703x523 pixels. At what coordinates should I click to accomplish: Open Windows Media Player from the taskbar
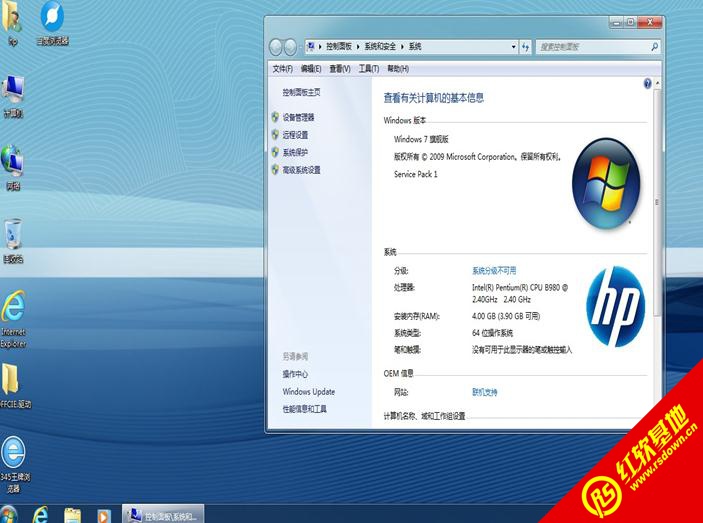click(104, 515)
